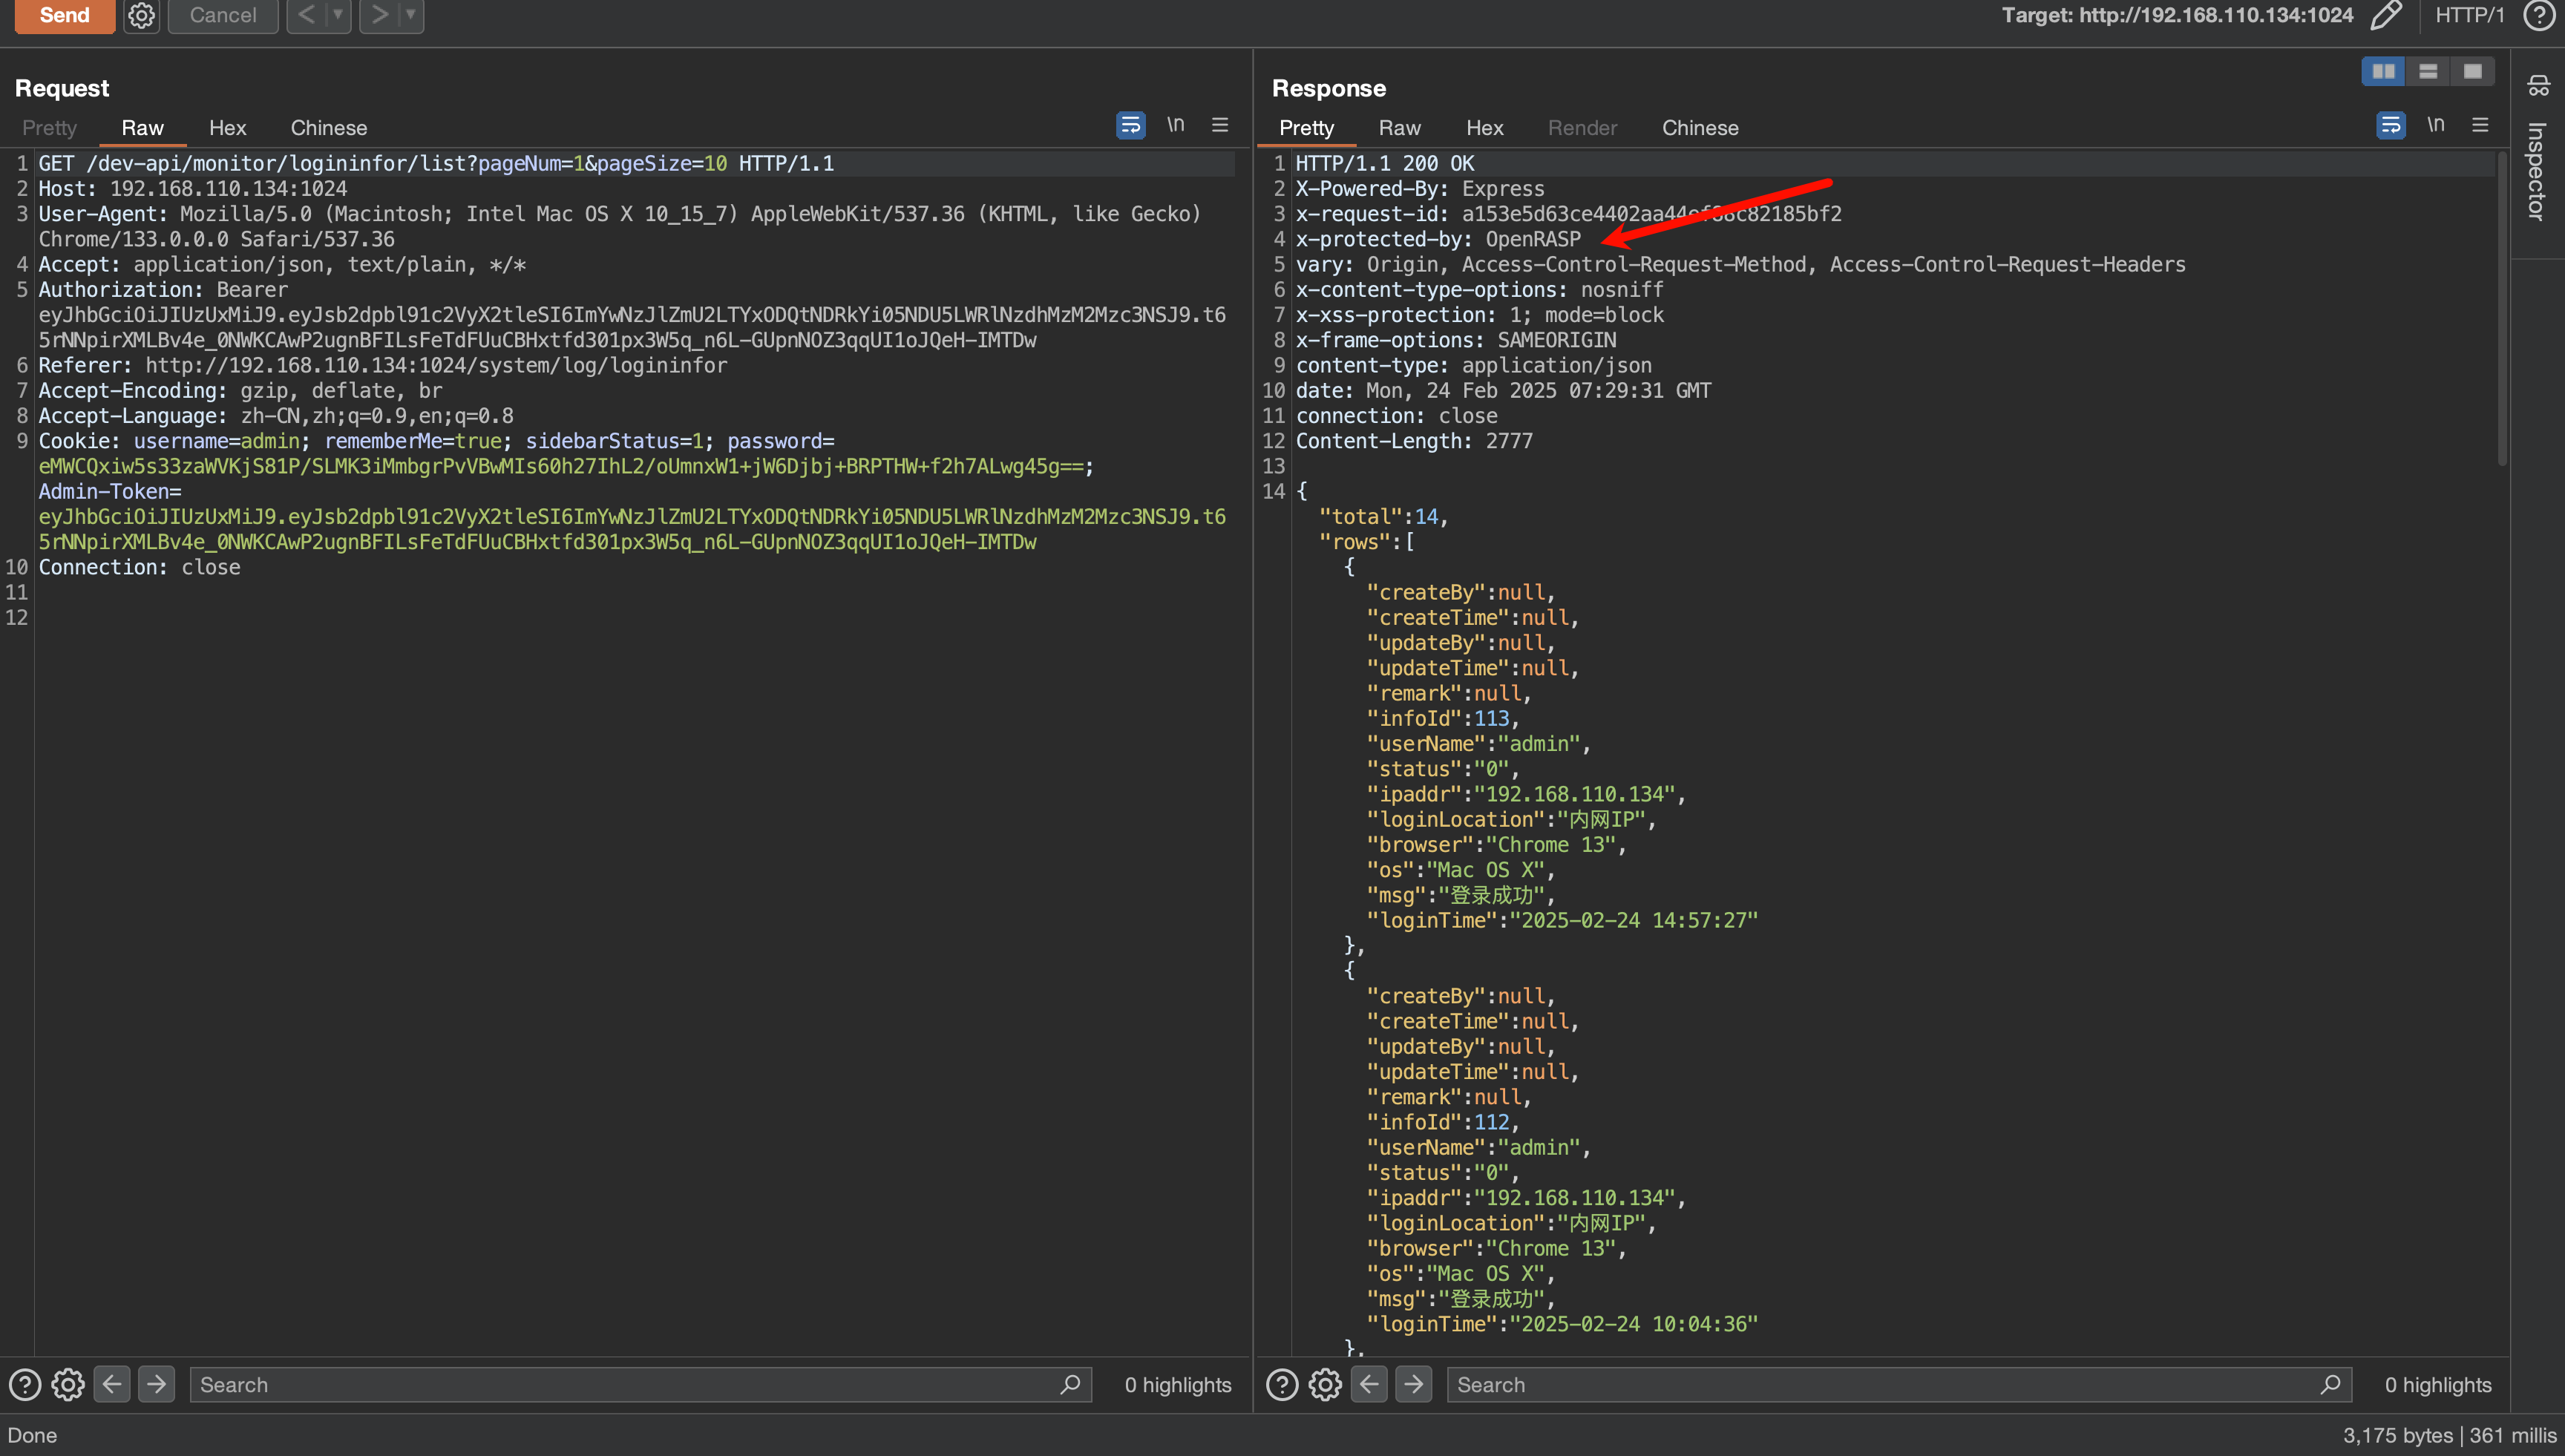Toggle word wrap in Response panel

2390,125
